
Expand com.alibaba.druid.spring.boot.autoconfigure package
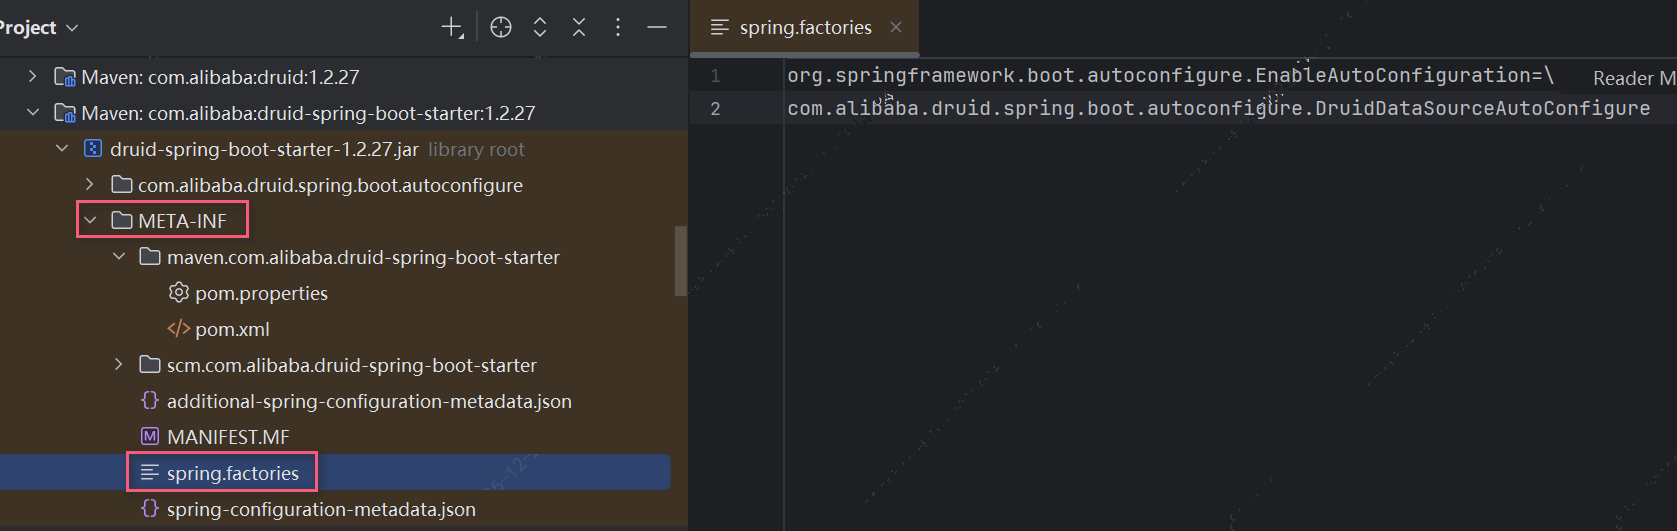click(x=90, y=184)
